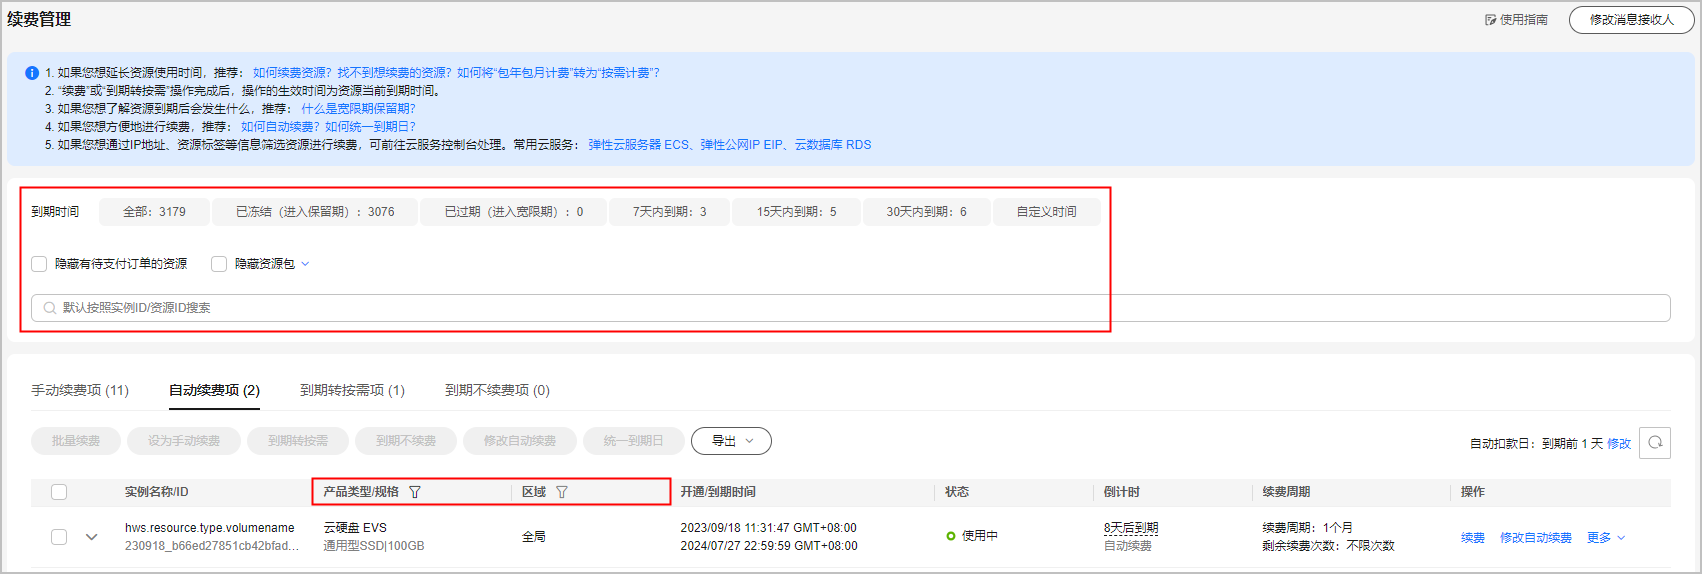Open 弹性云服务器 ECS link
1702x574 pixels.
tap(638, 145)
